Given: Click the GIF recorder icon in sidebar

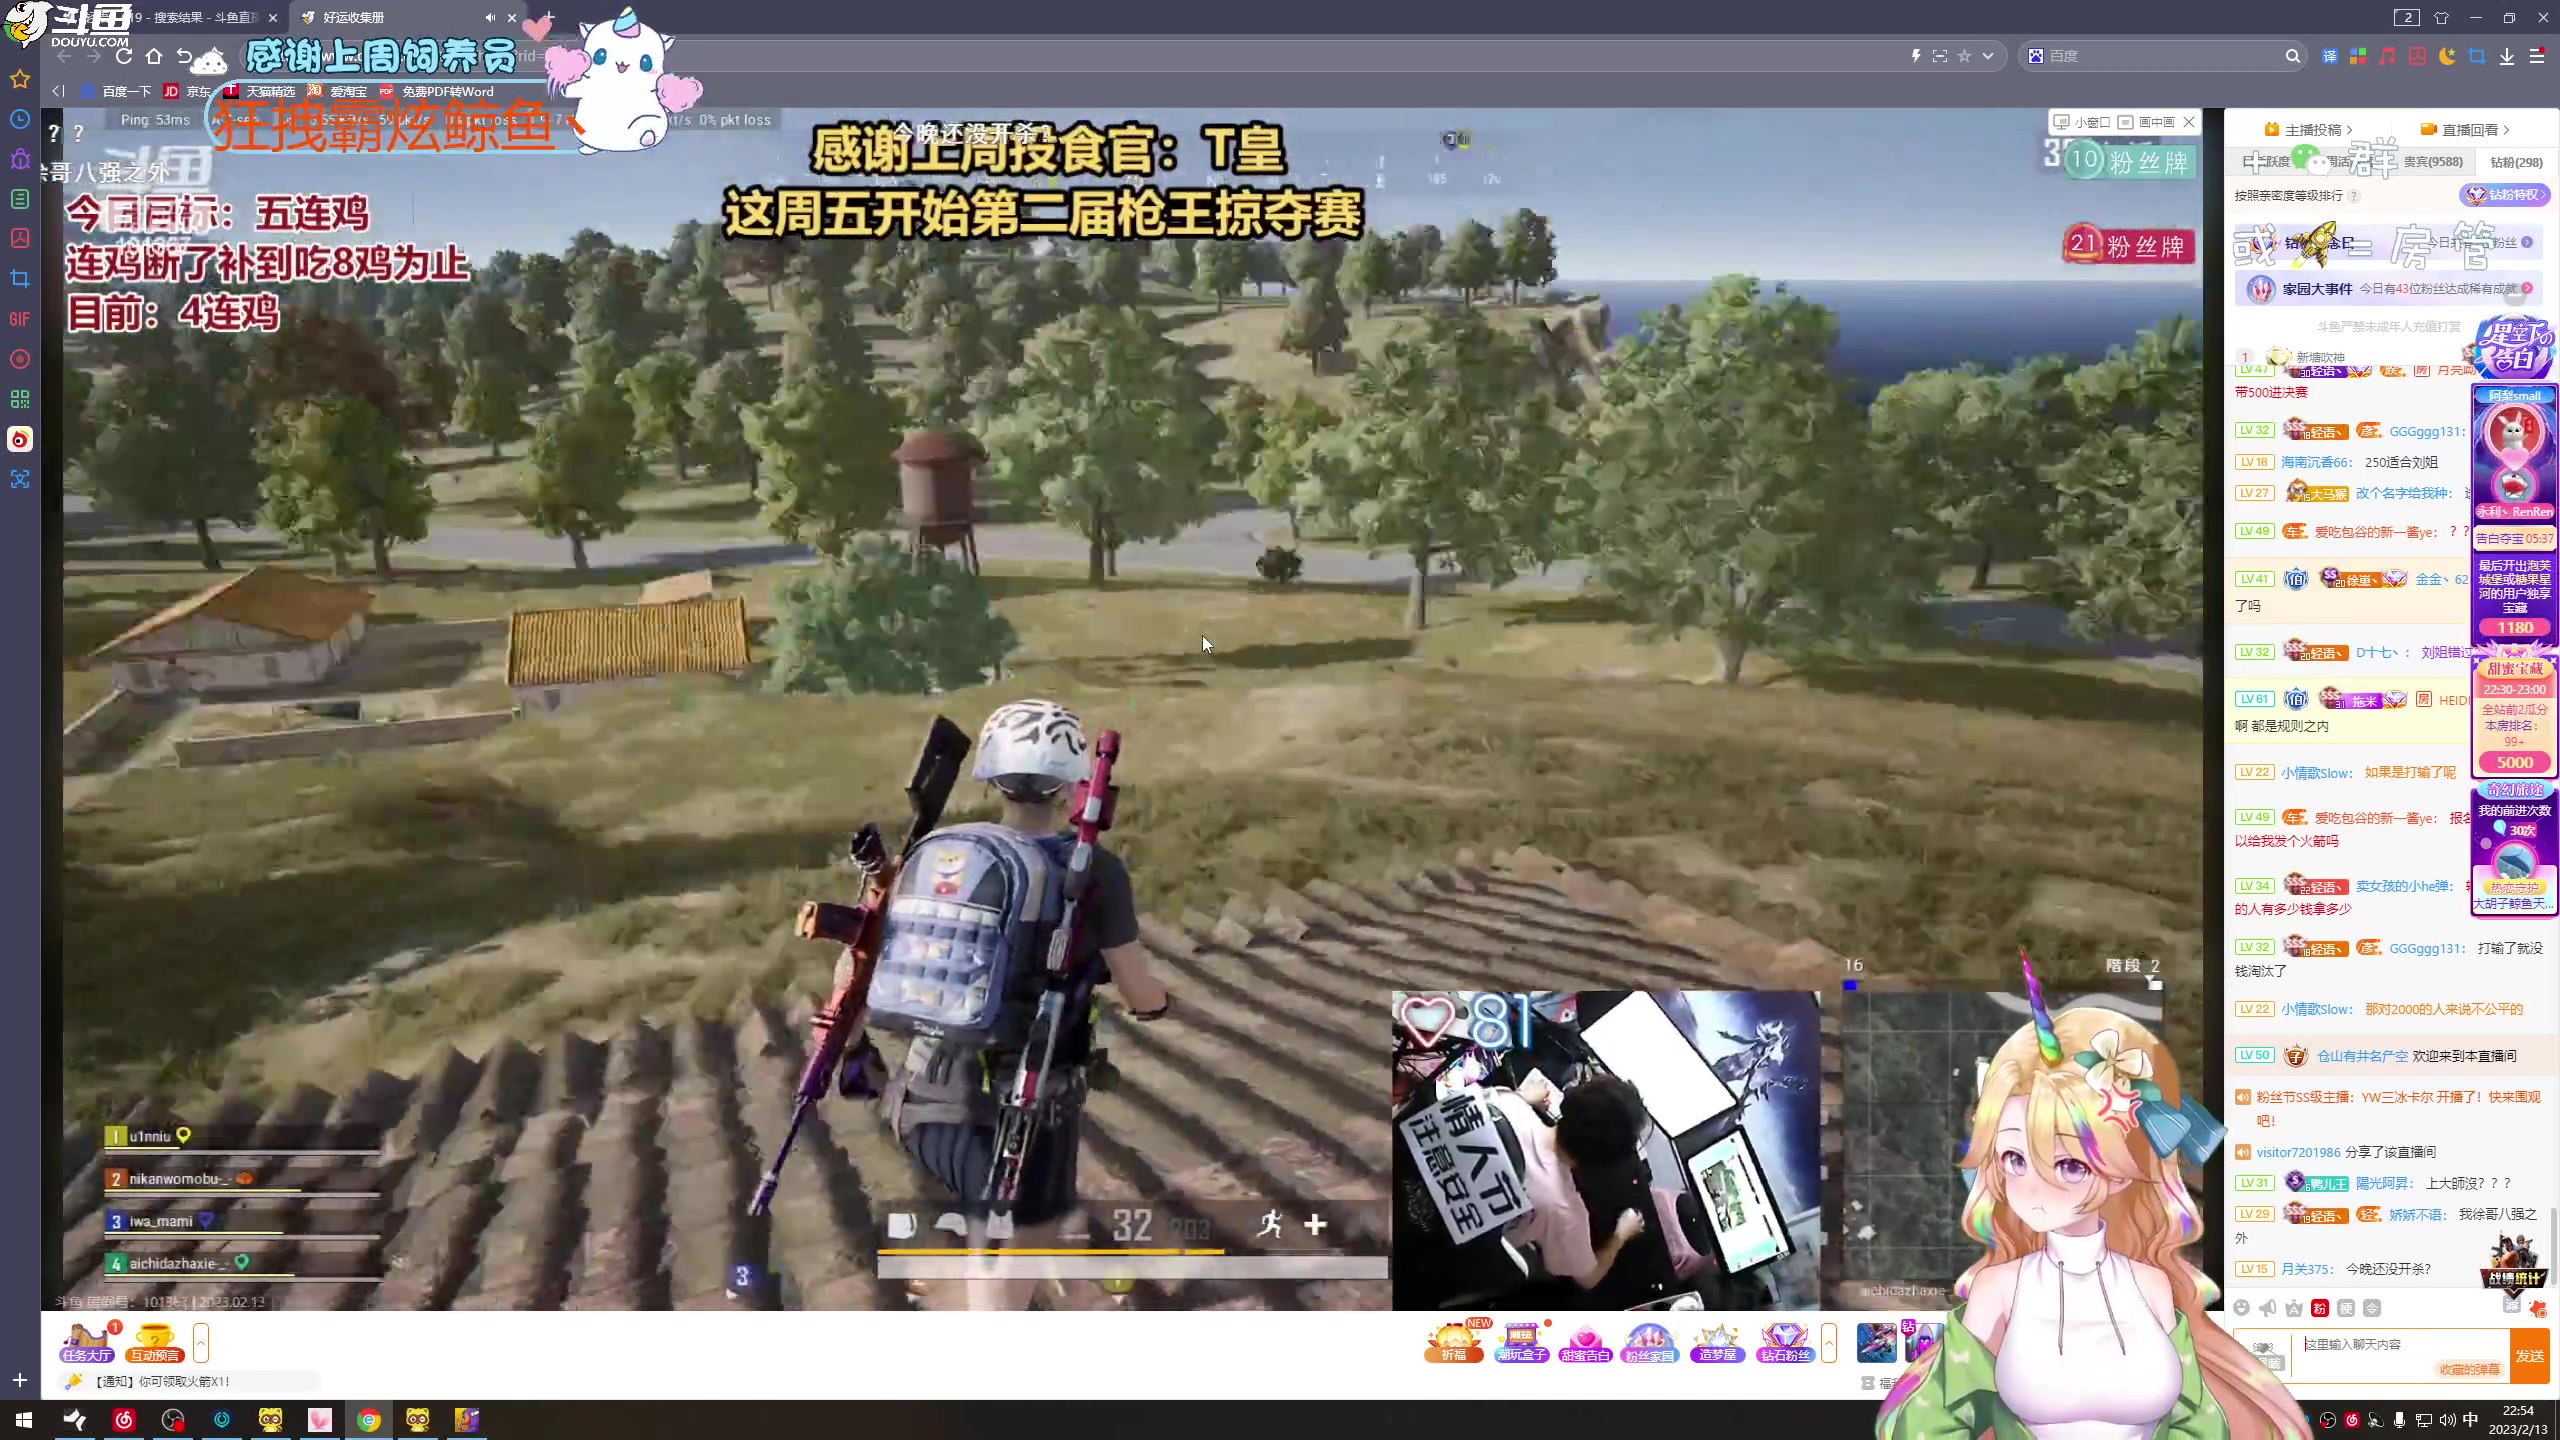Looking at the screenshot, I should tap(20, 319).
